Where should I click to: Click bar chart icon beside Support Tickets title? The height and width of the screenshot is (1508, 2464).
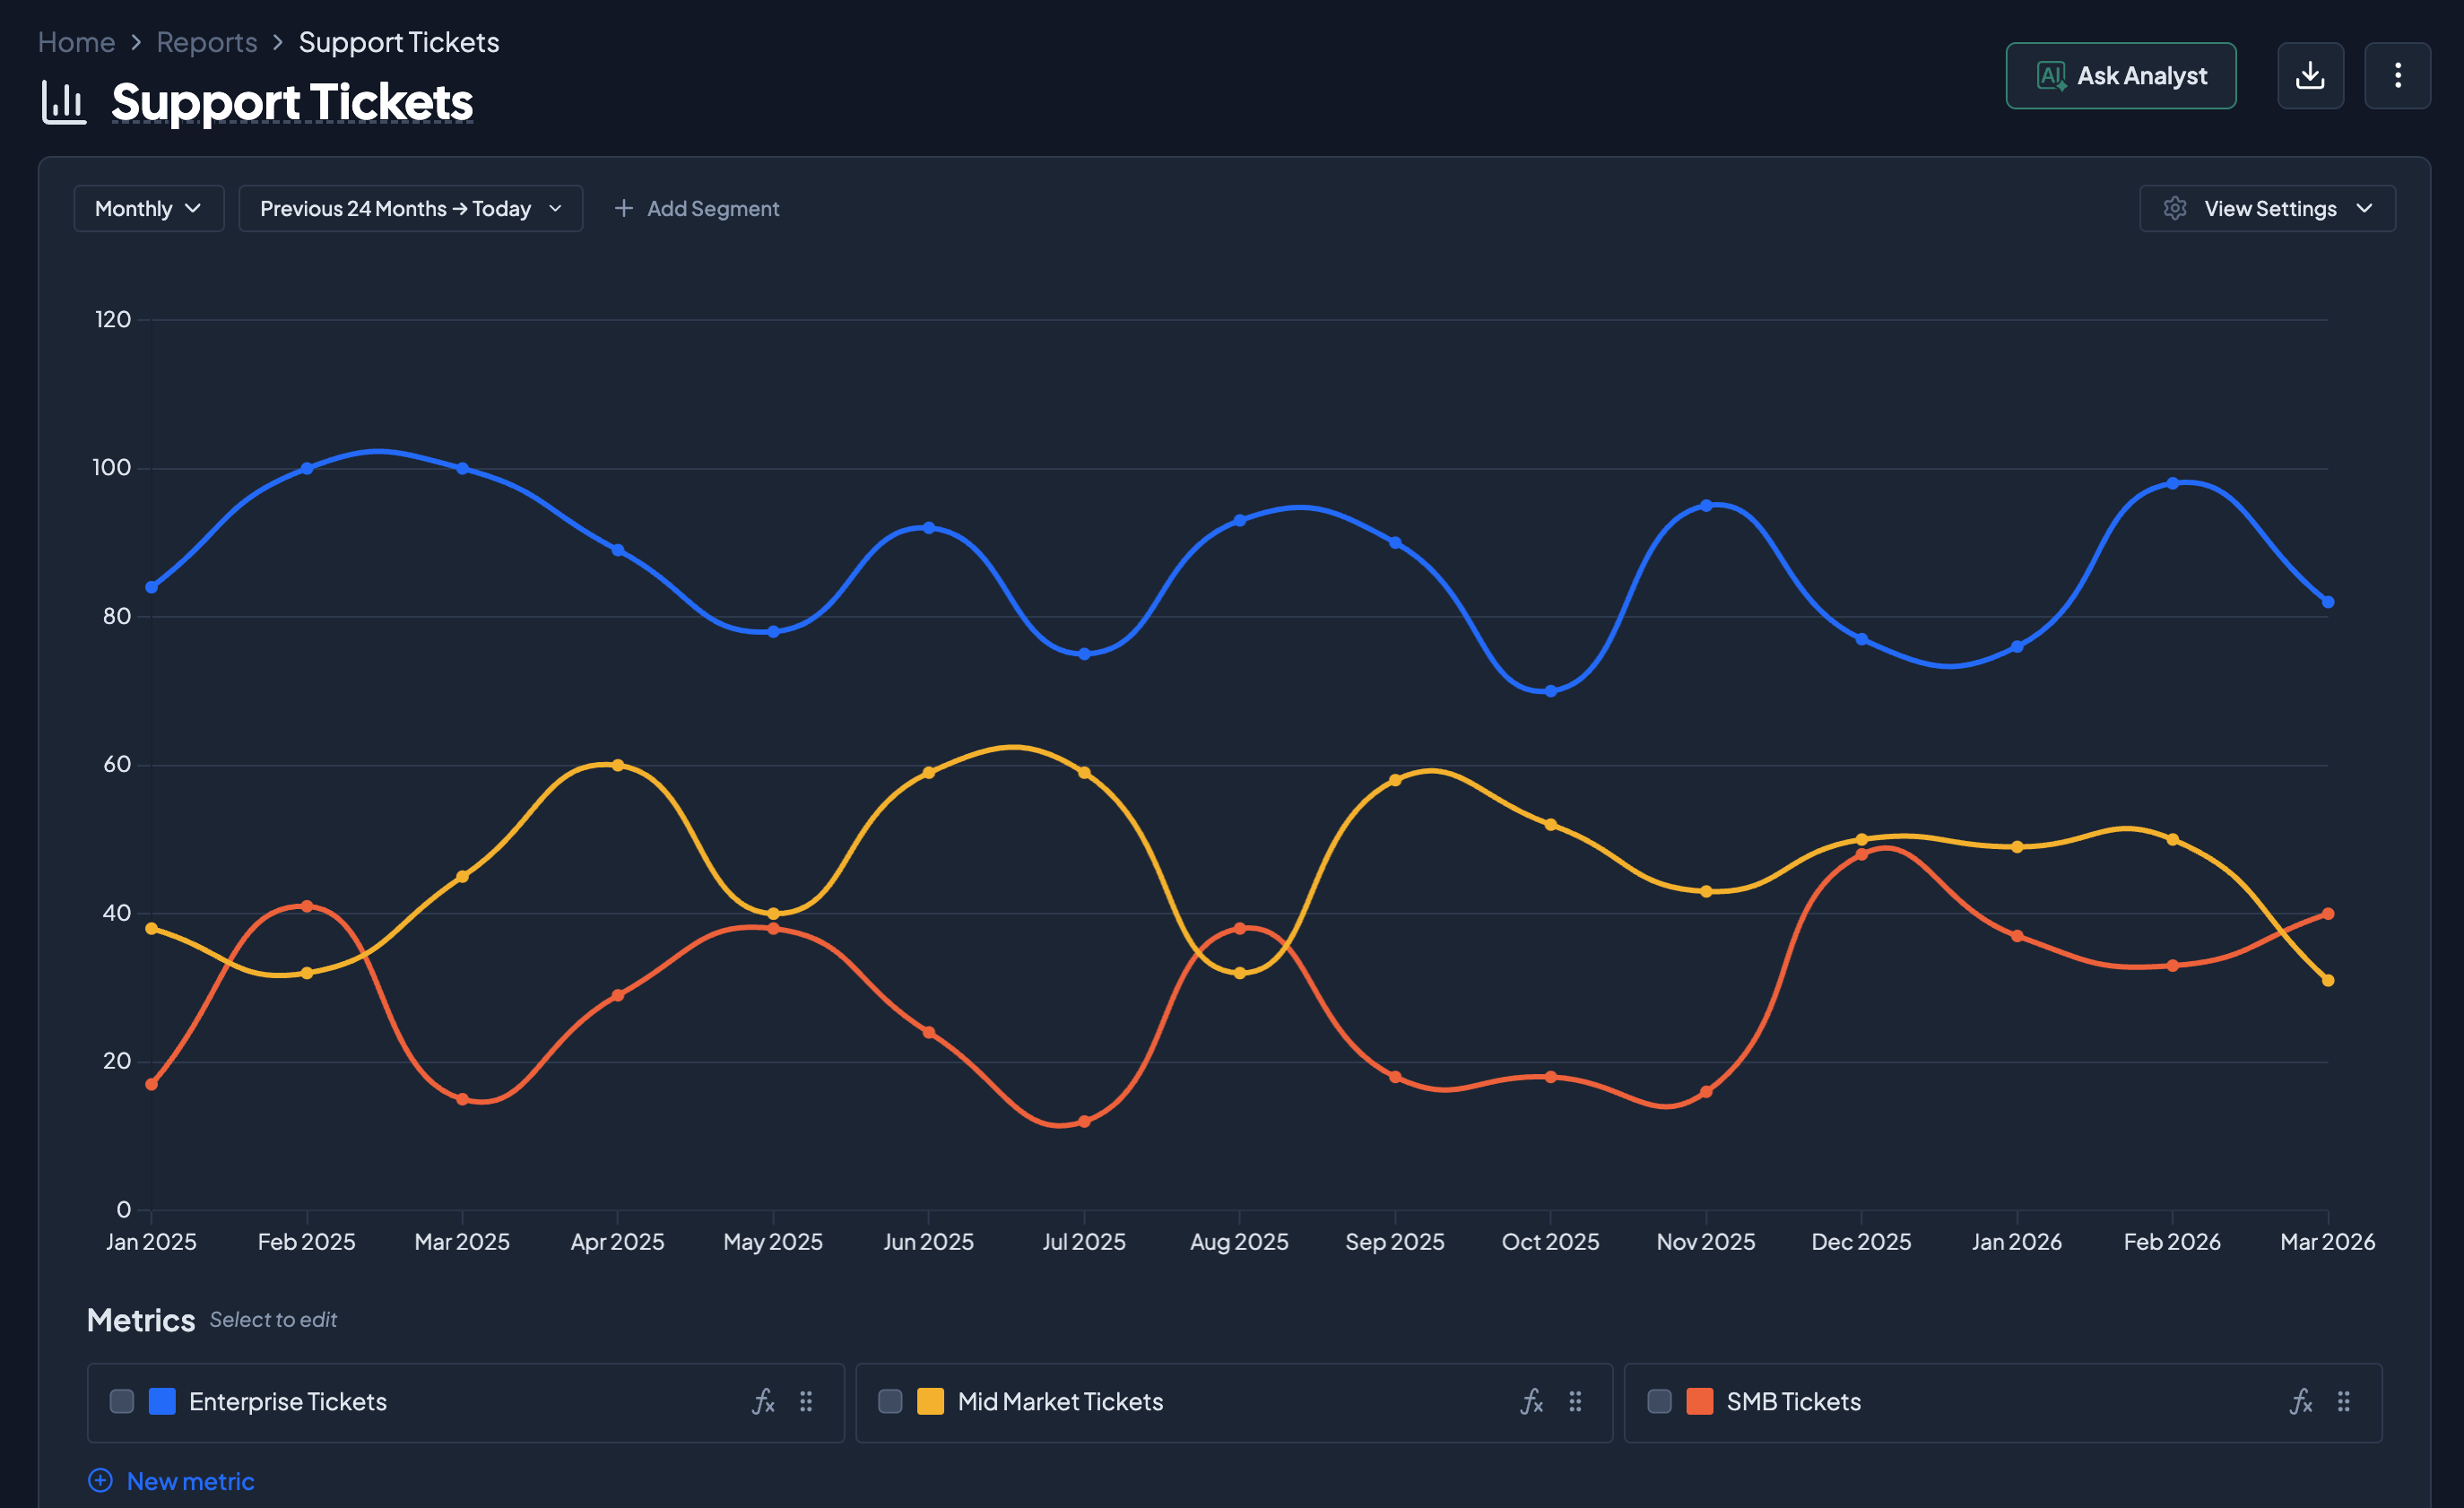click(64, 103)
